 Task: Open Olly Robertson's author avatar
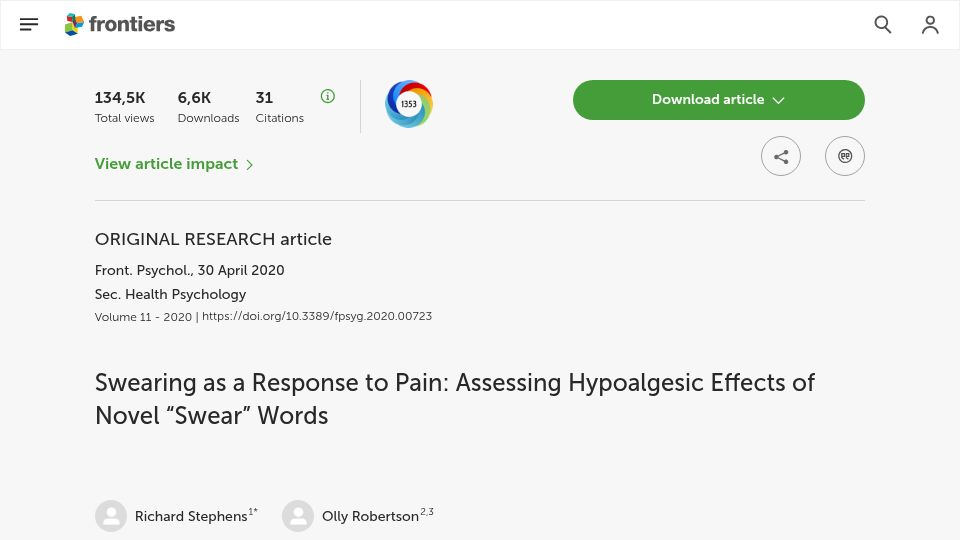[298, 516]
